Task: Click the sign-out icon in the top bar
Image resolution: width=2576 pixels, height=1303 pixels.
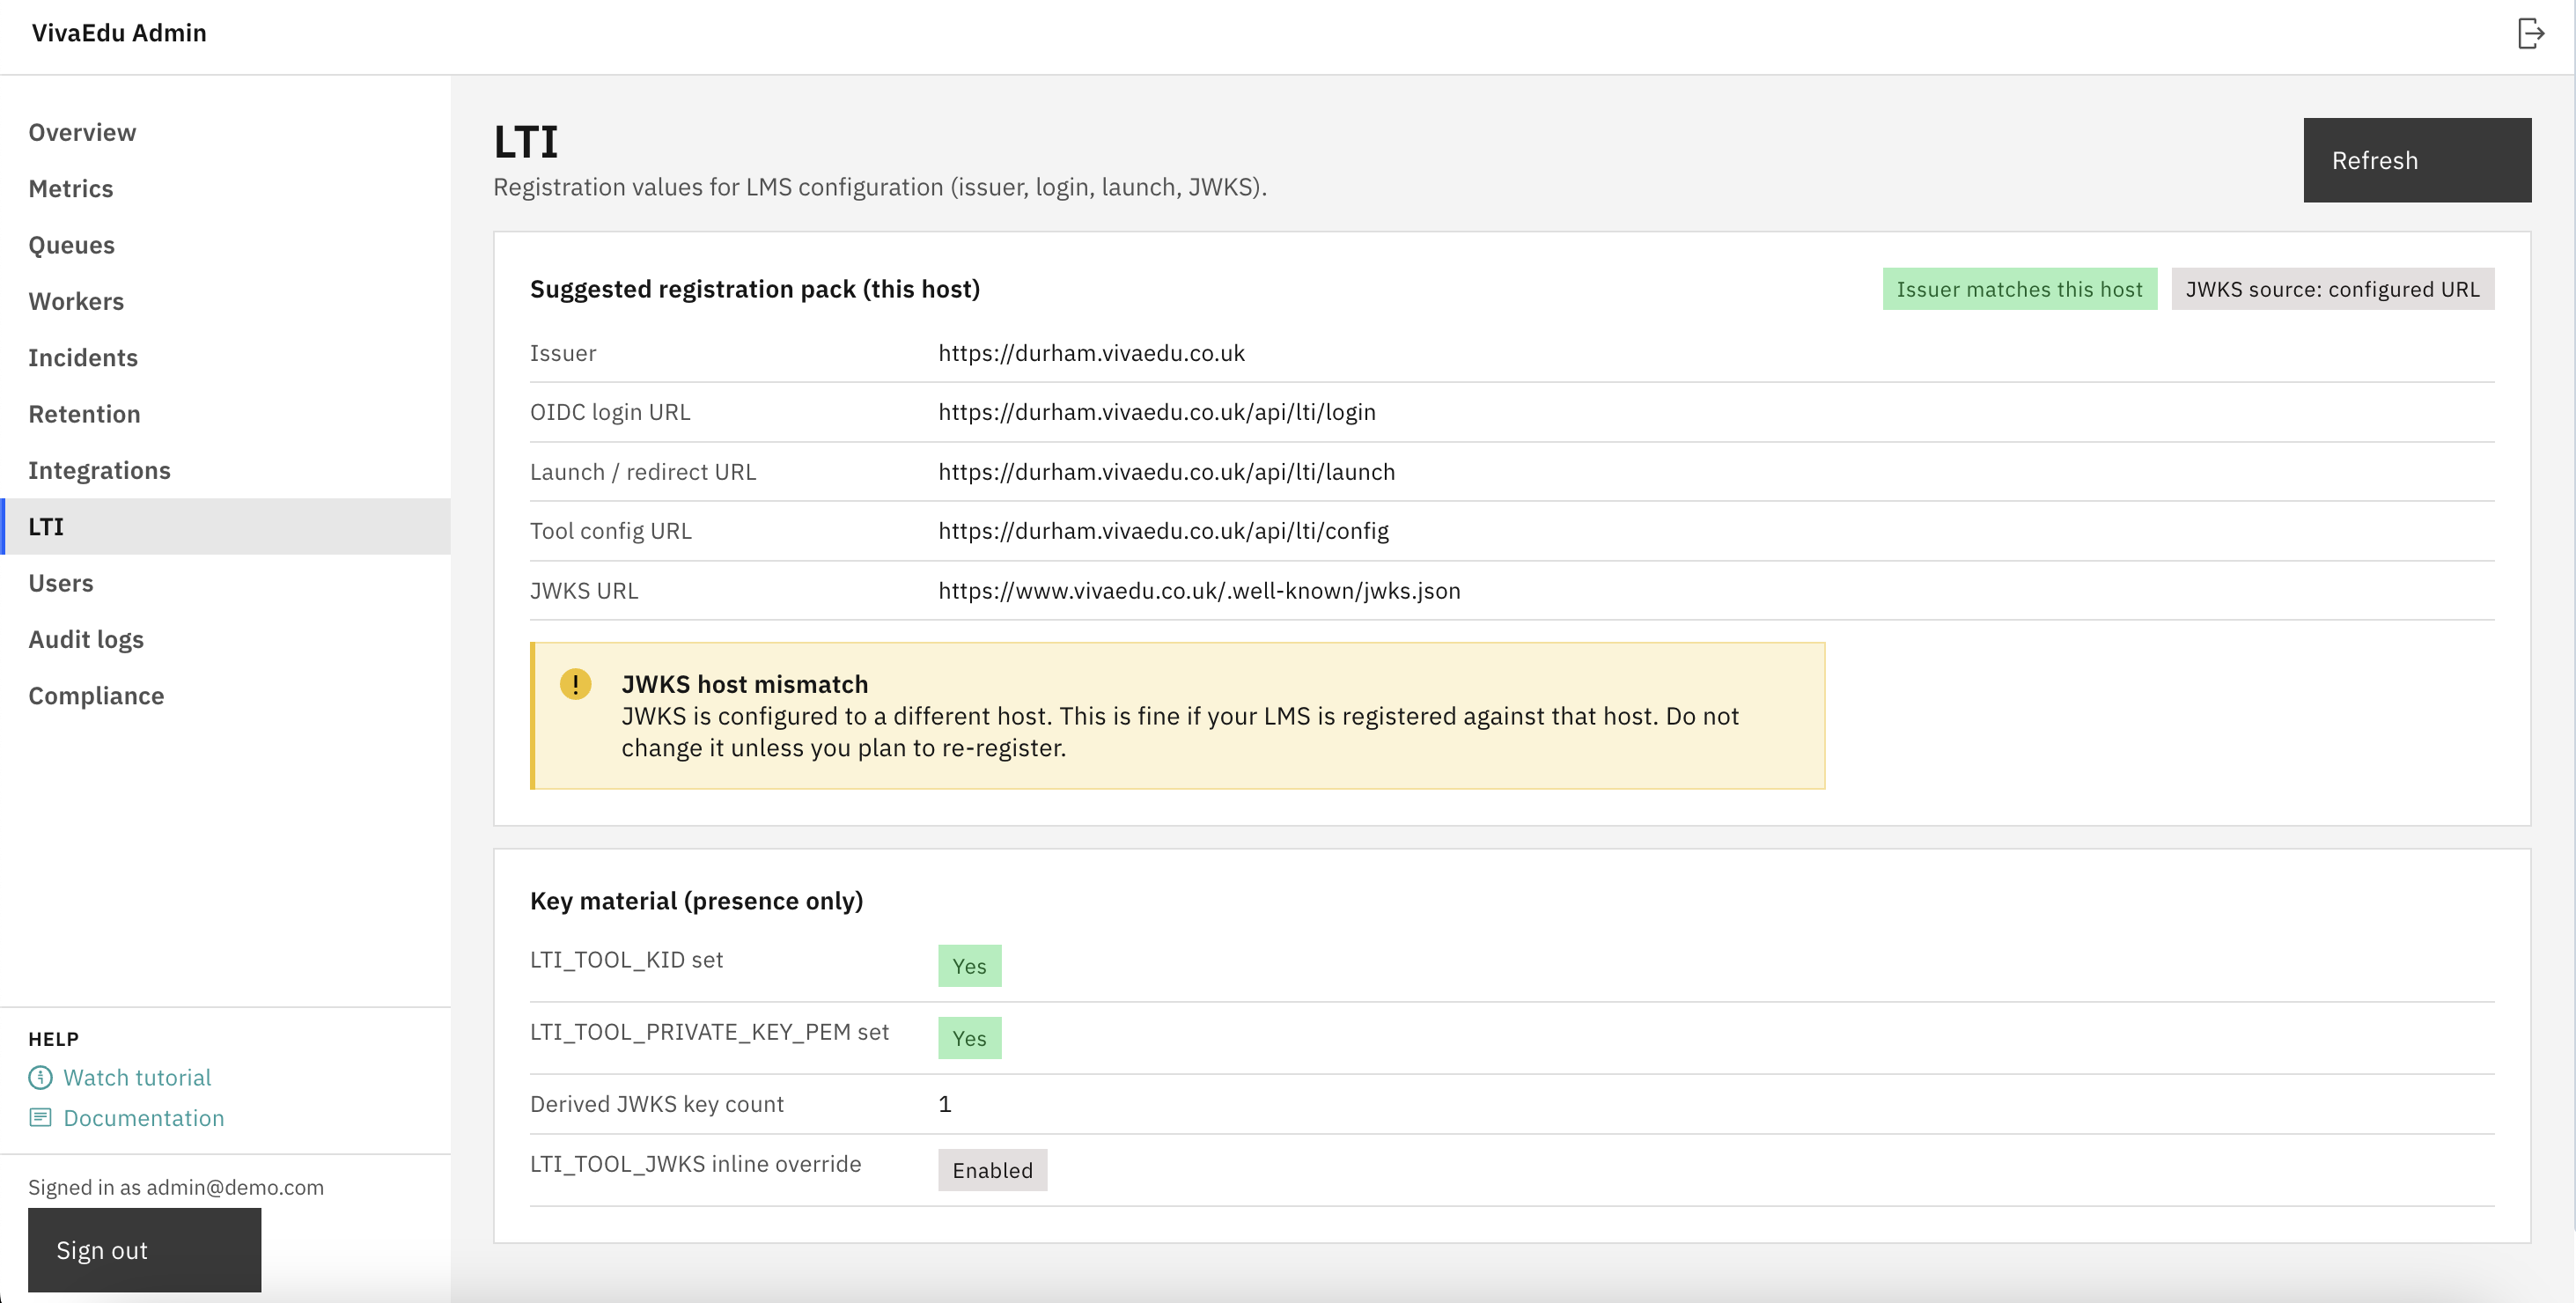Action: (x=2533, y=33)
